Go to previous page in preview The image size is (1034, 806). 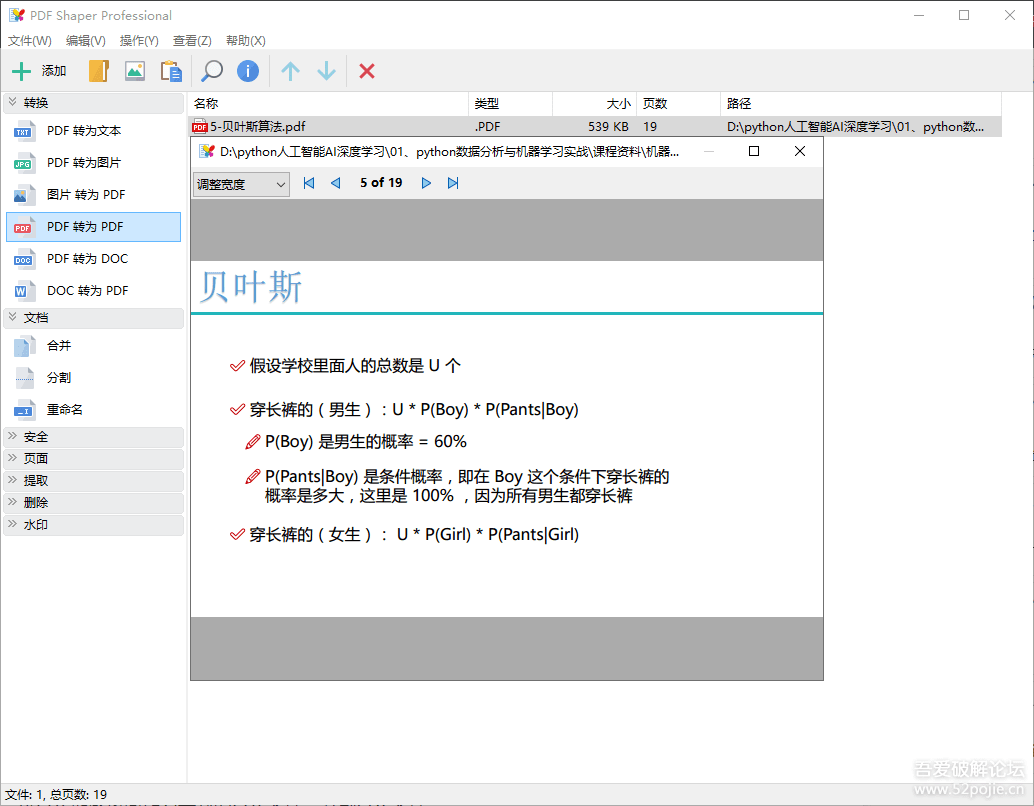tap(335, 183)
